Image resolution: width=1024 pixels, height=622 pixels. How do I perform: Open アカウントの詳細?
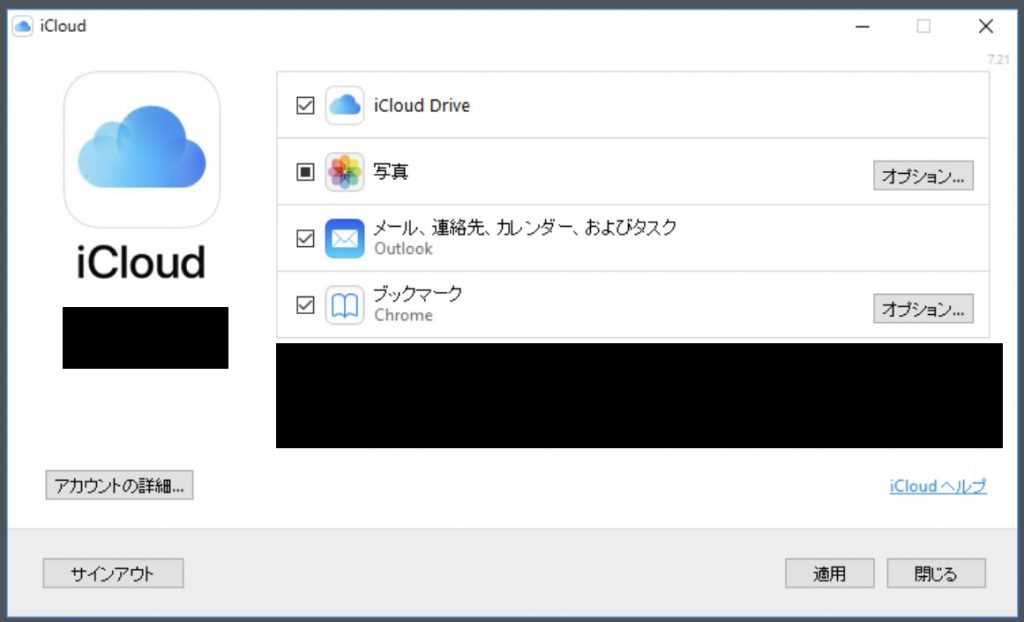coord(120,485)
